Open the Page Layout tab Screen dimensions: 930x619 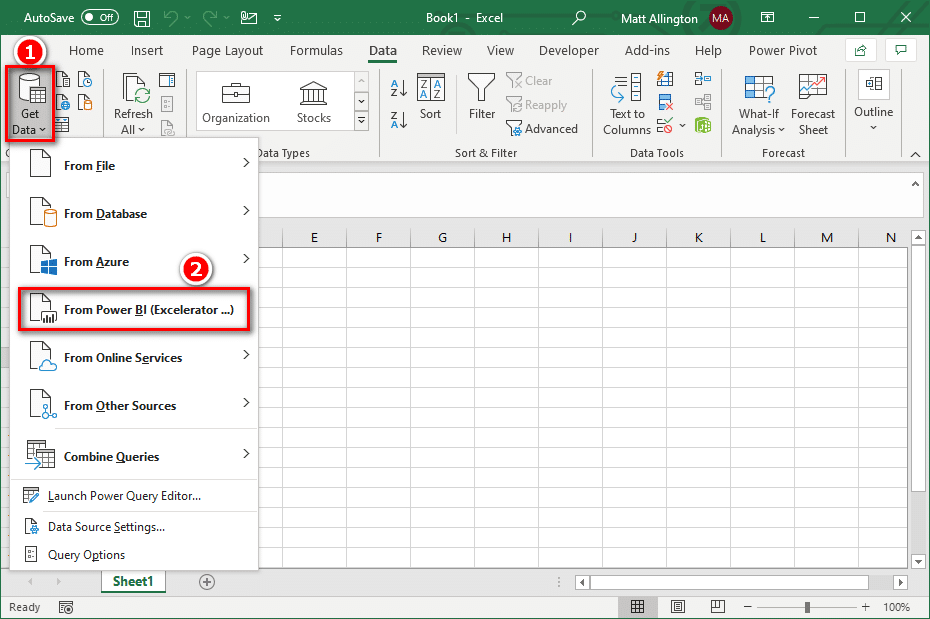coord(227,51)
